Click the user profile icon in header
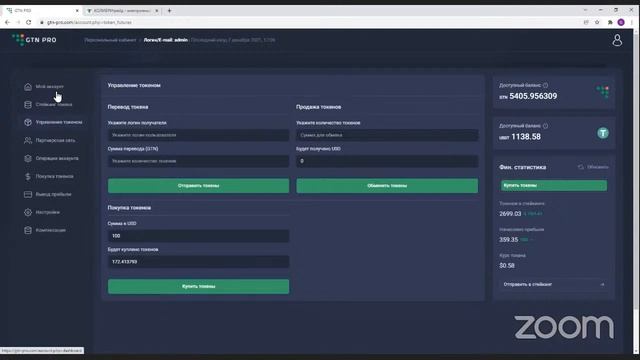Viewport: 640px width, 360px height. pos(617,40)
